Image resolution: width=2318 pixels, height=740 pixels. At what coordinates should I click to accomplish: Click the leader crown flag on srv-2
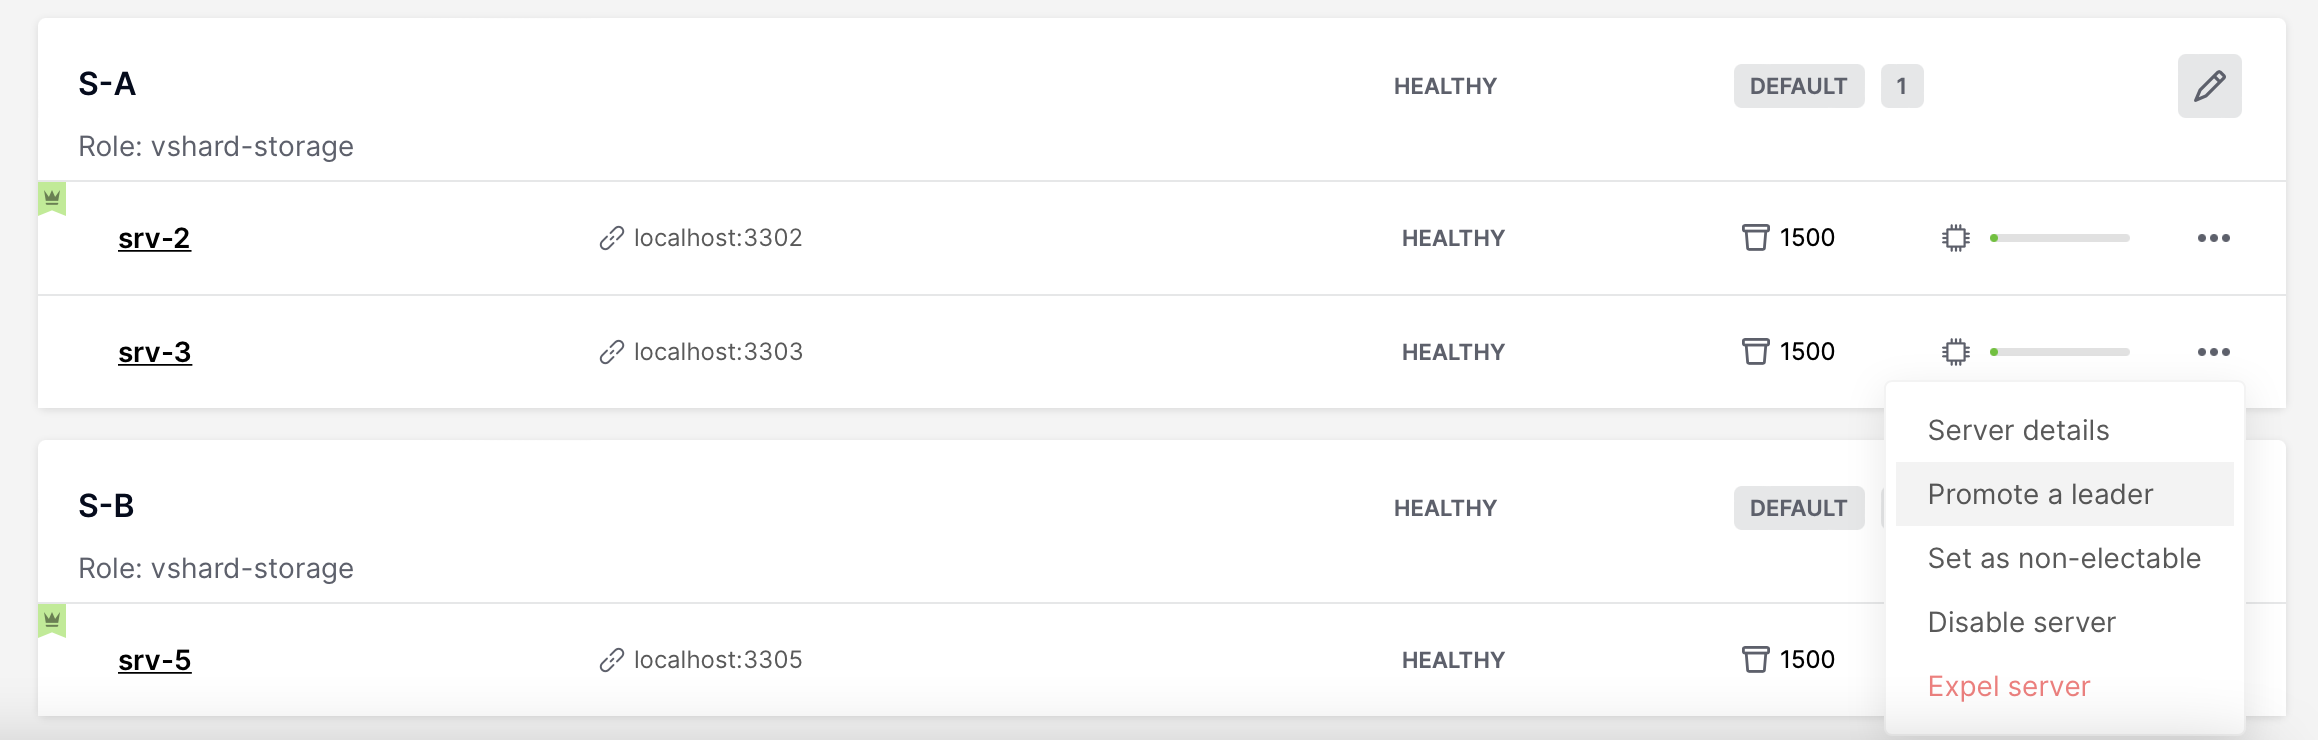(52, 199)
